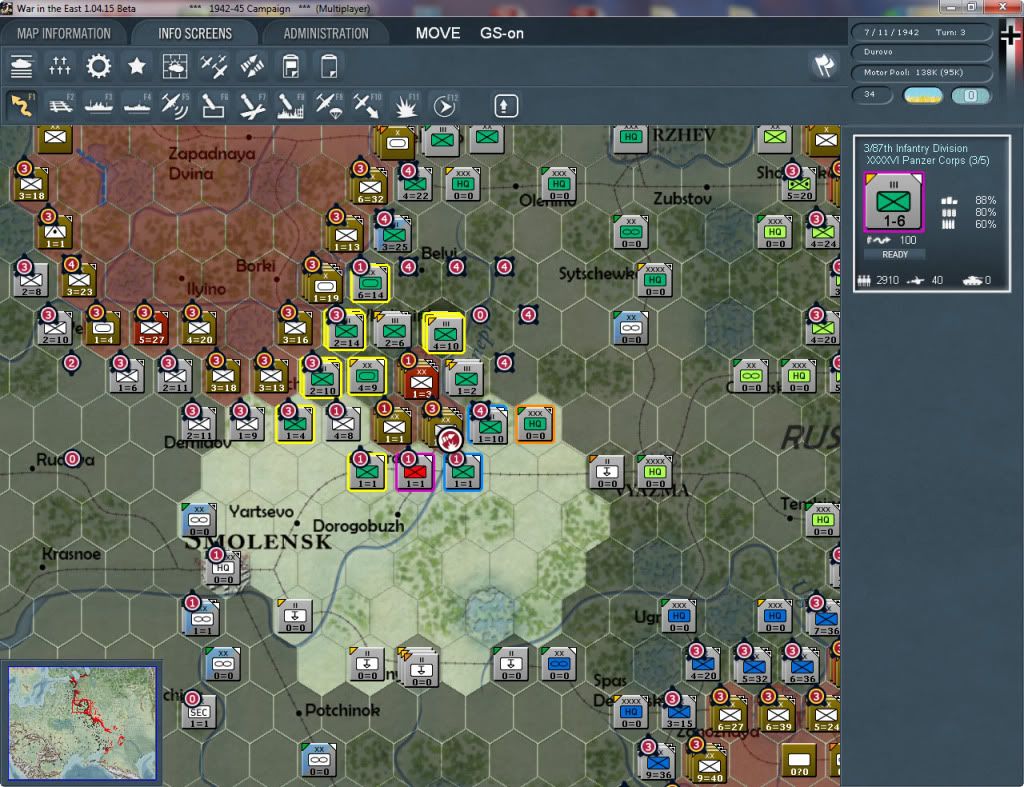Click the READY status label
The height and width of the screenshot is (787, 1024).
pos(895,255)
